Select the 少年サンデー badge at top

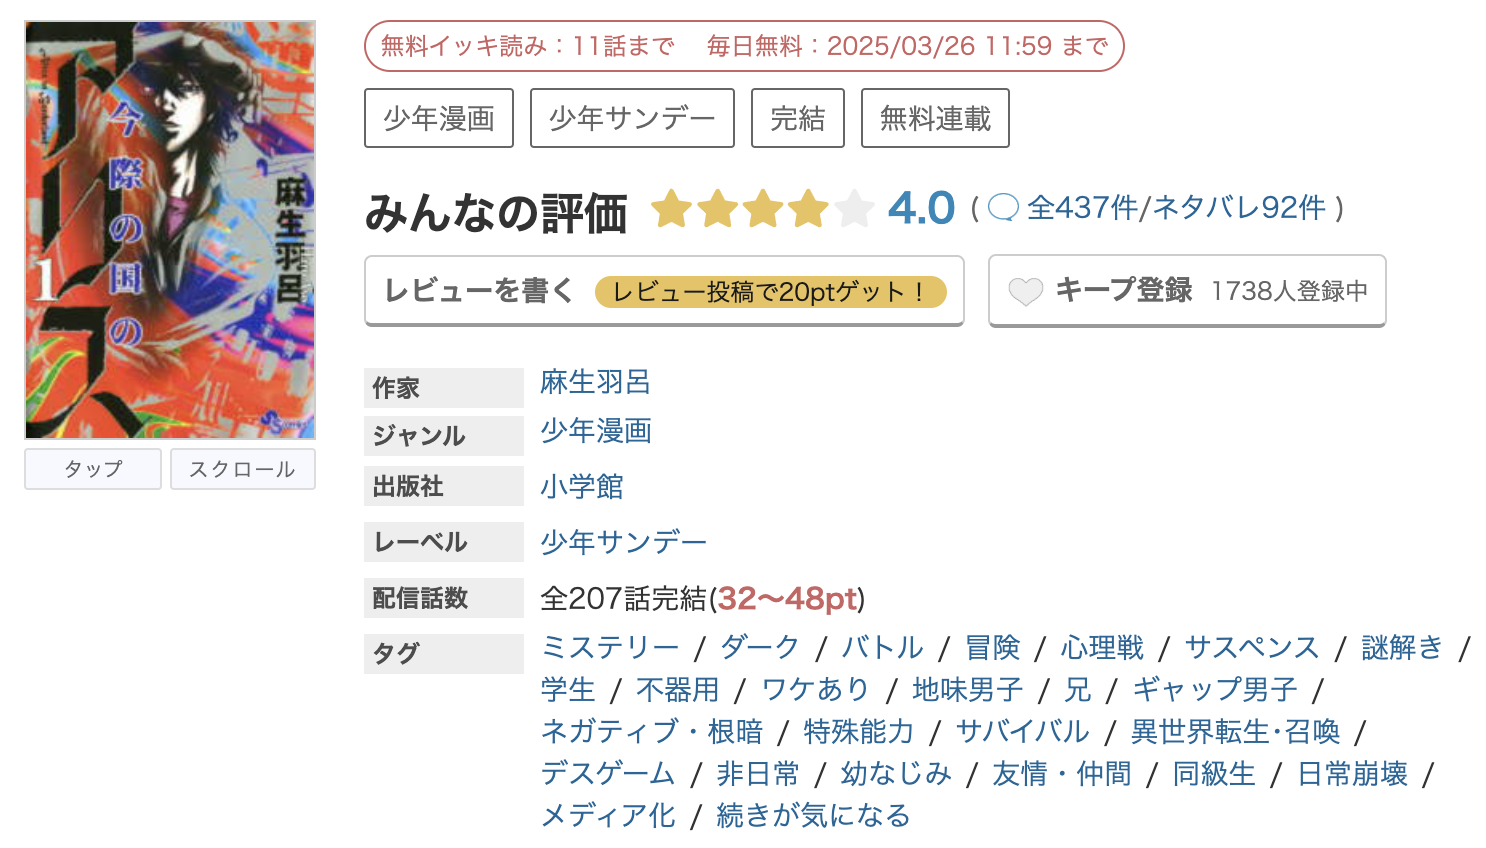tap(631, 117)
